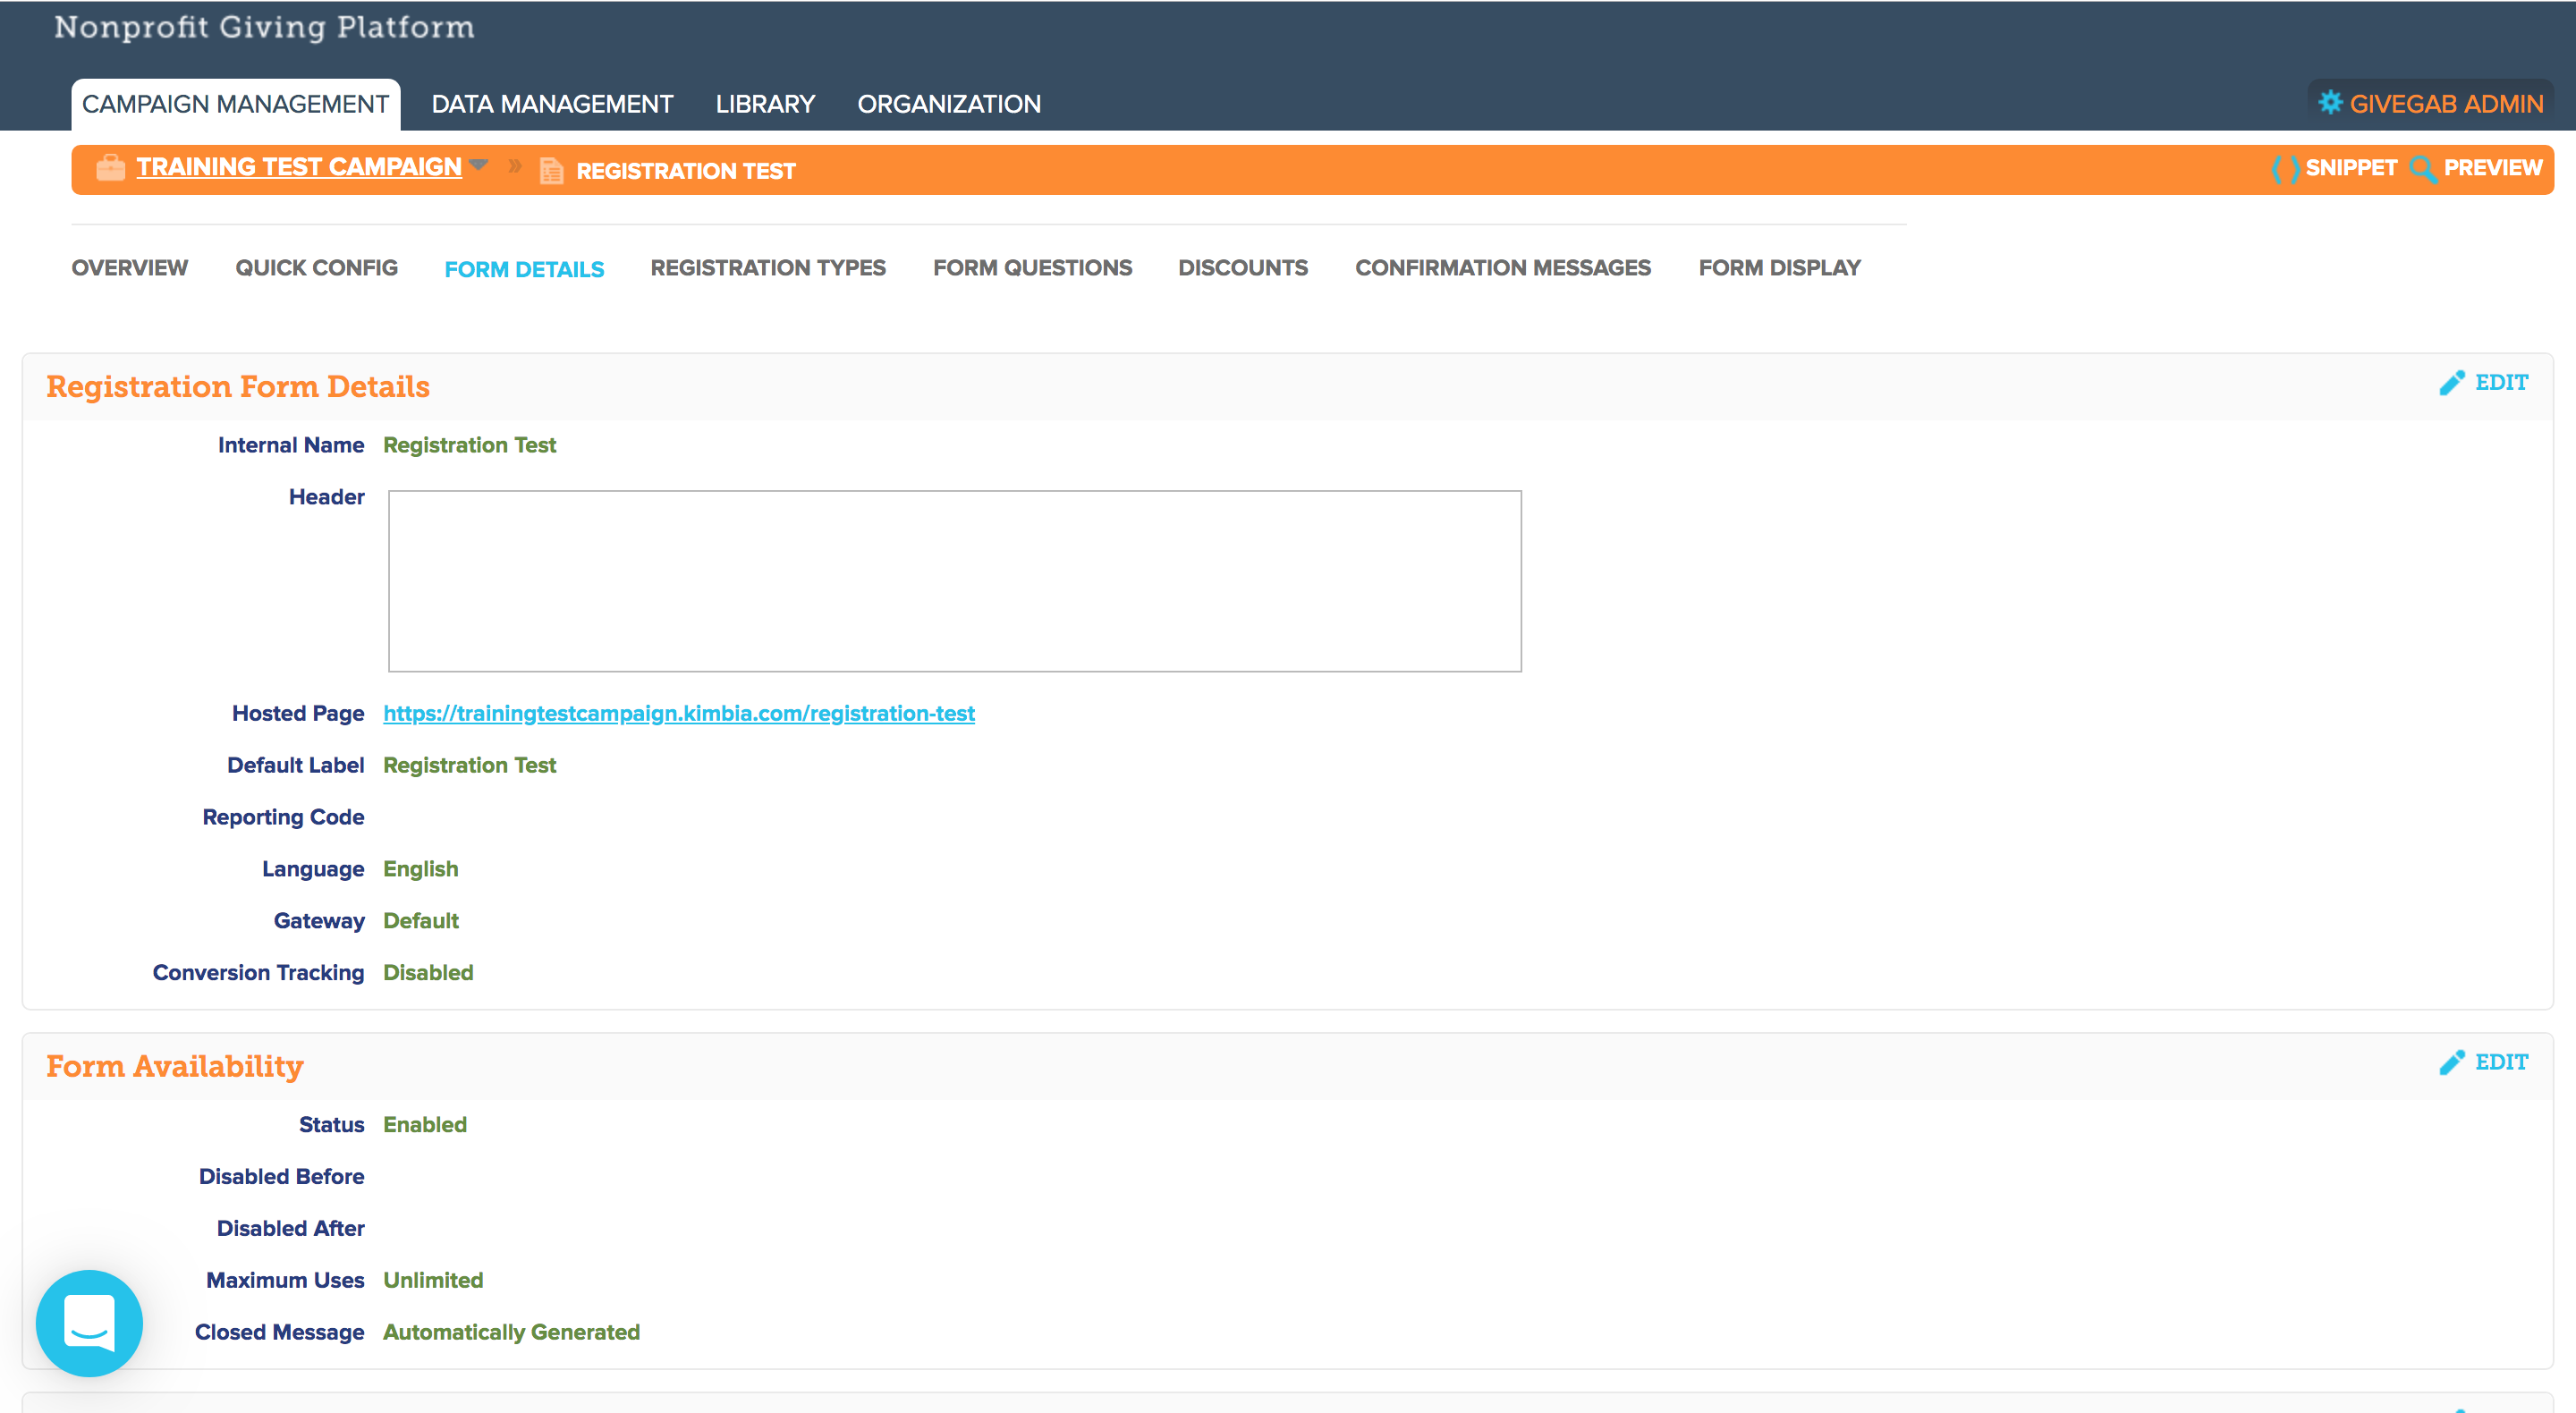Click the Closed Message label
The width and height of the screenshot is (2576, 1413).
[279, 1333]
